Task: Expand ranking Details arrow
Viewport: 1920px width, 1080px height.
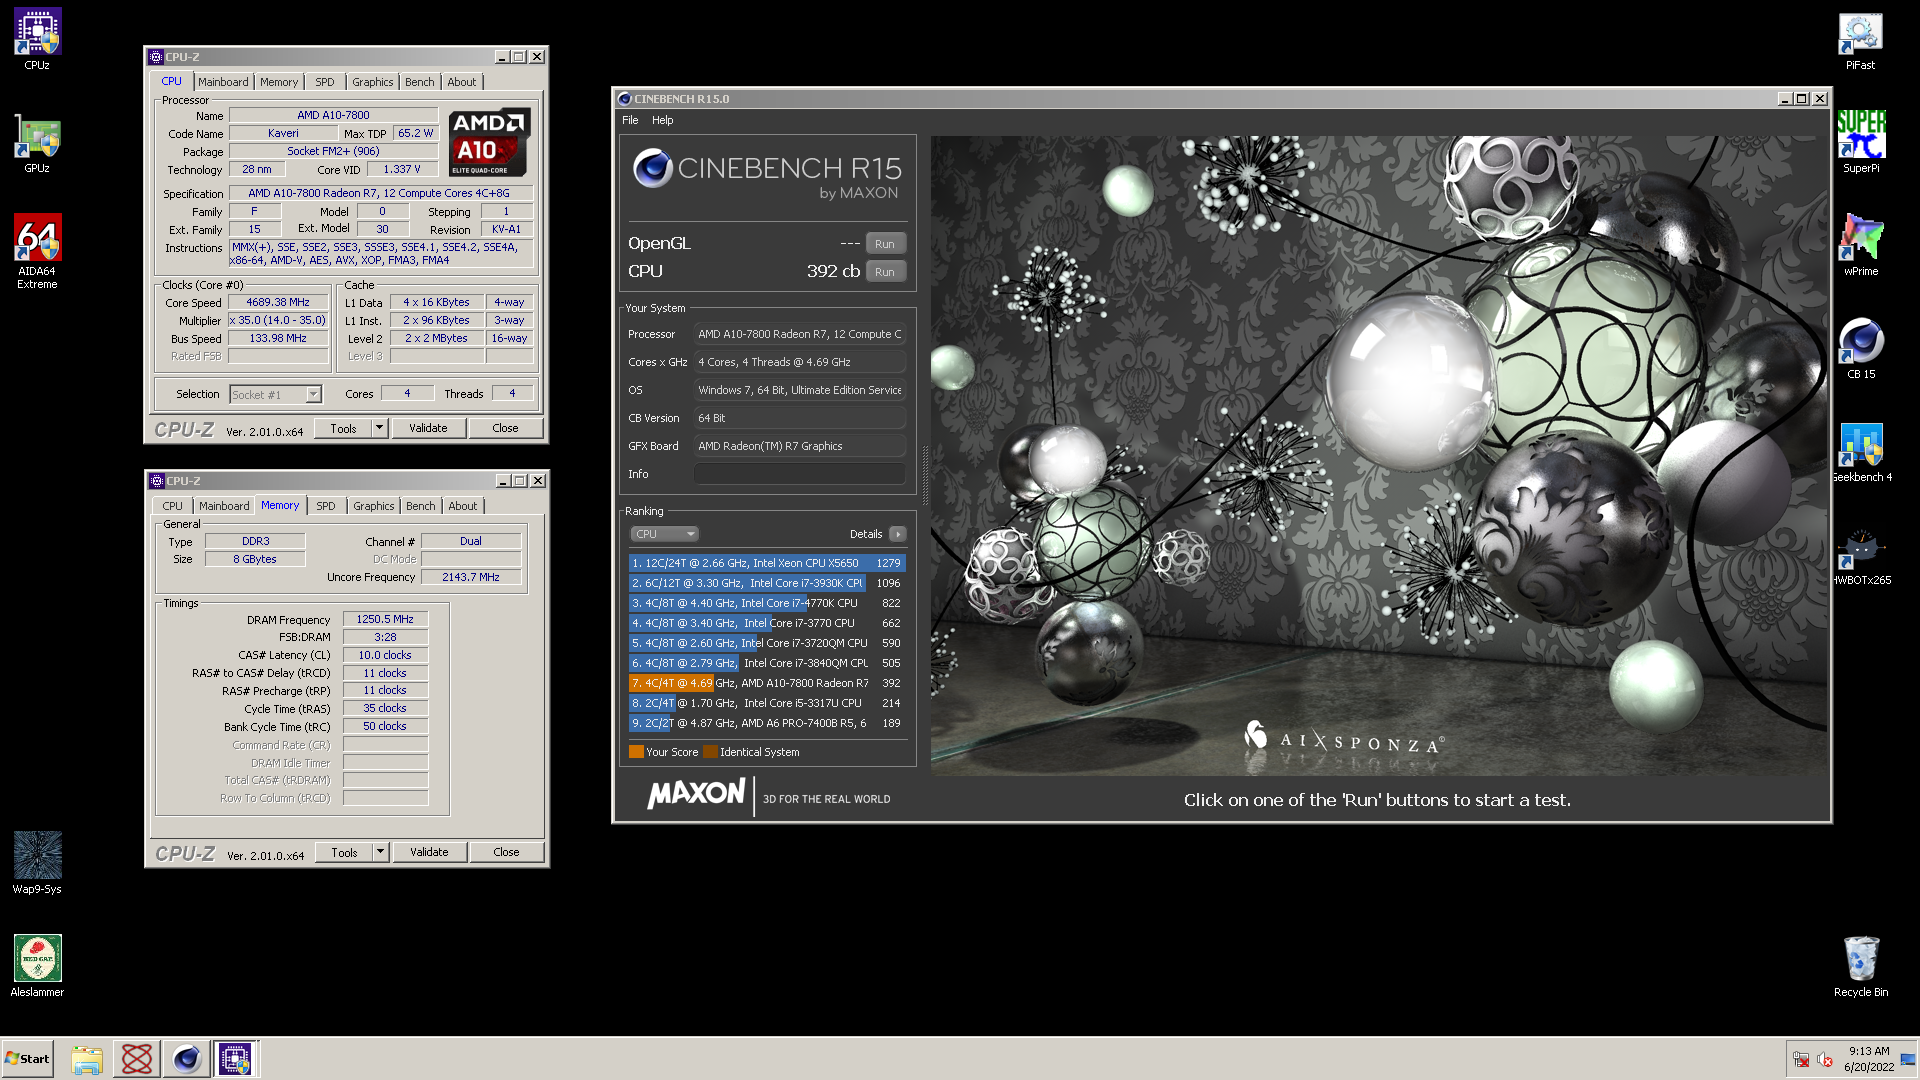Action: 897,534
